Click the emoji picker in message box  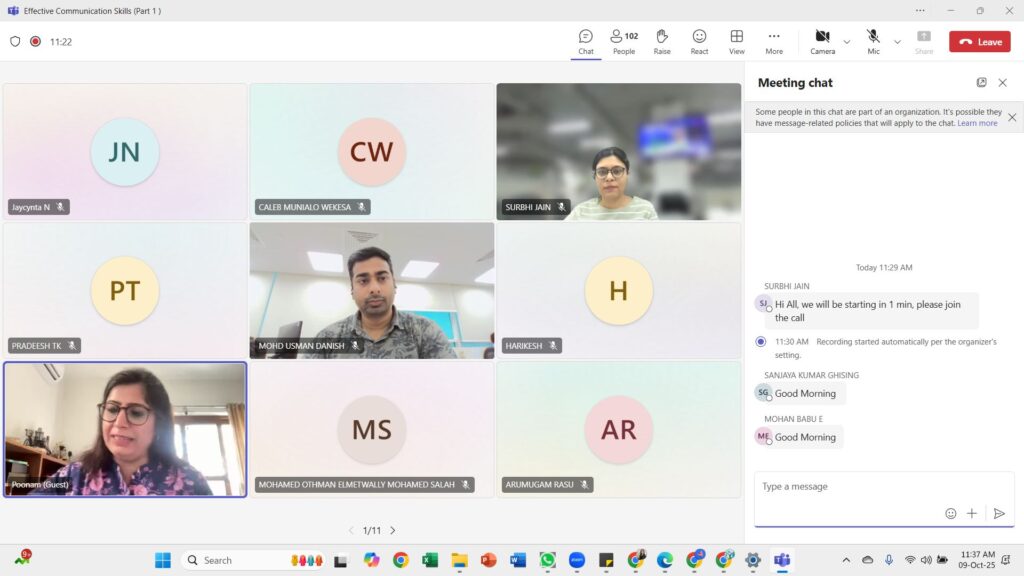click(x=950, y=513)
